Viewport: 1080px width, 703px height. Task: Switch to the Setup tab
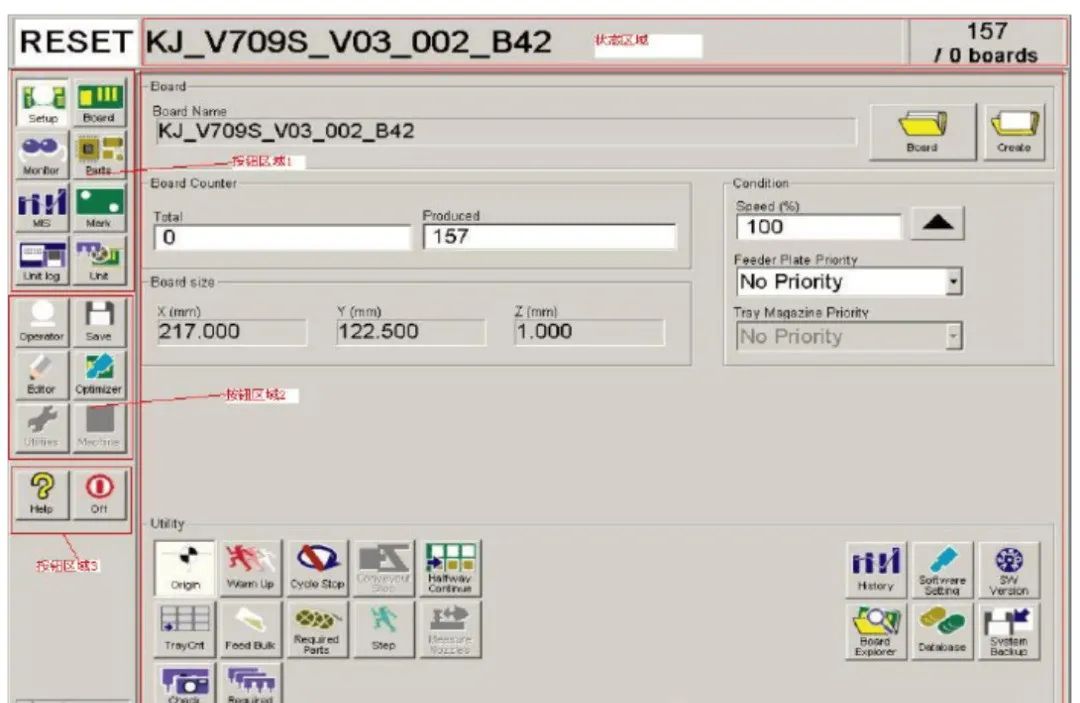(x=42, y=103)
